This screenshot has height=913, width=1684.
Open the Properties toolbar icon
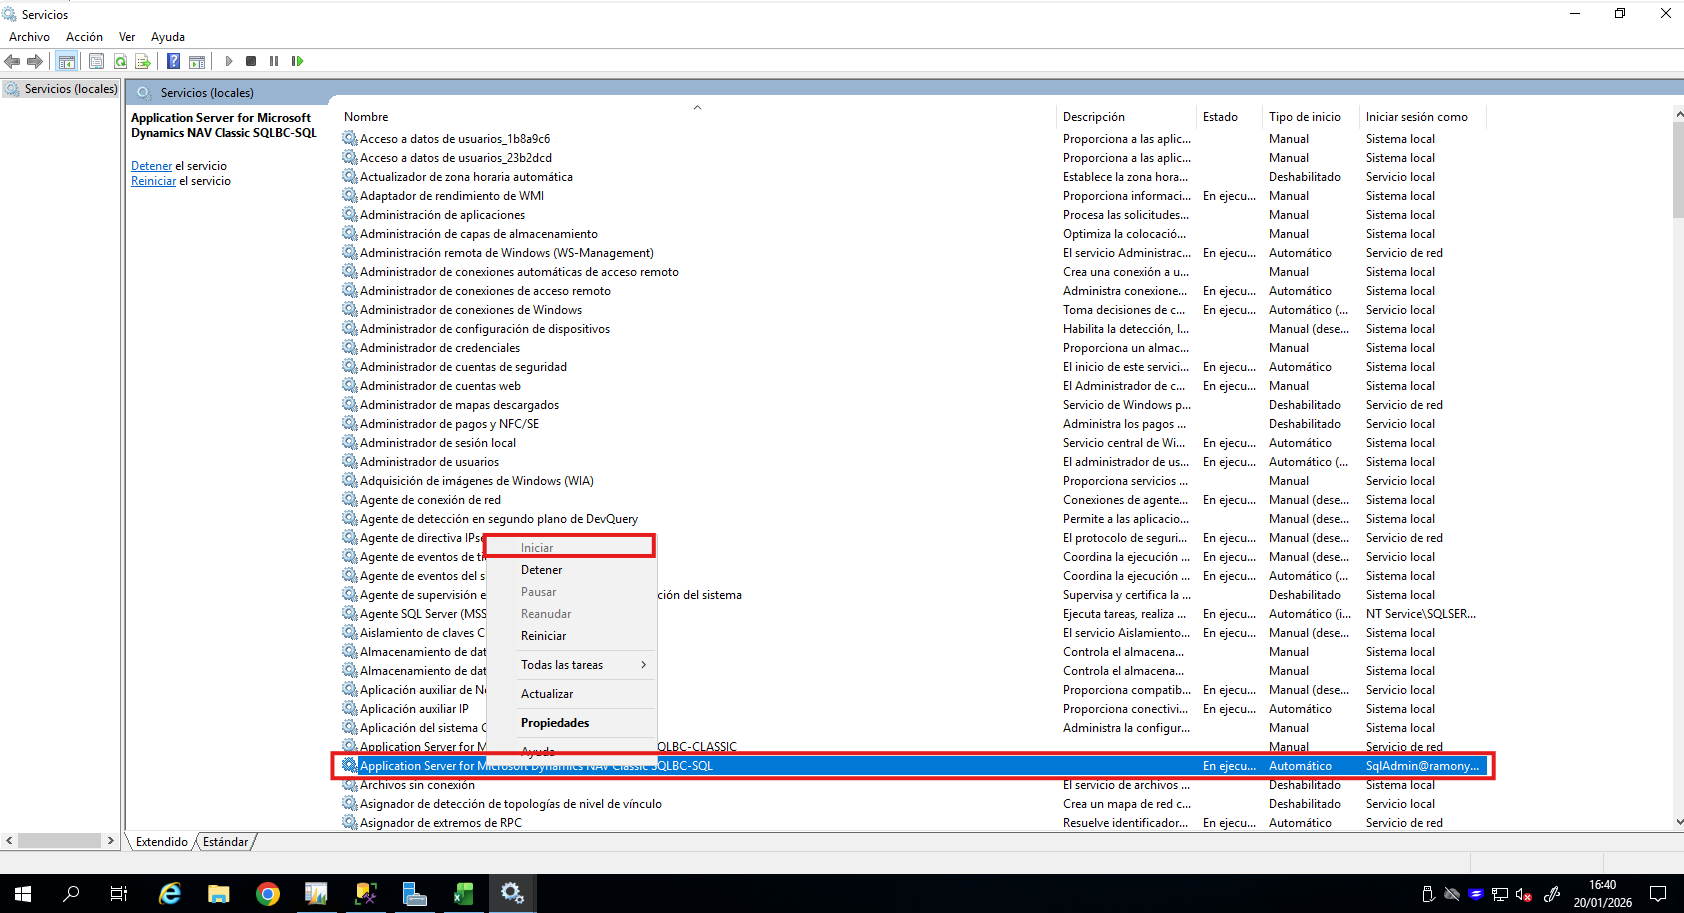[96, 62]
